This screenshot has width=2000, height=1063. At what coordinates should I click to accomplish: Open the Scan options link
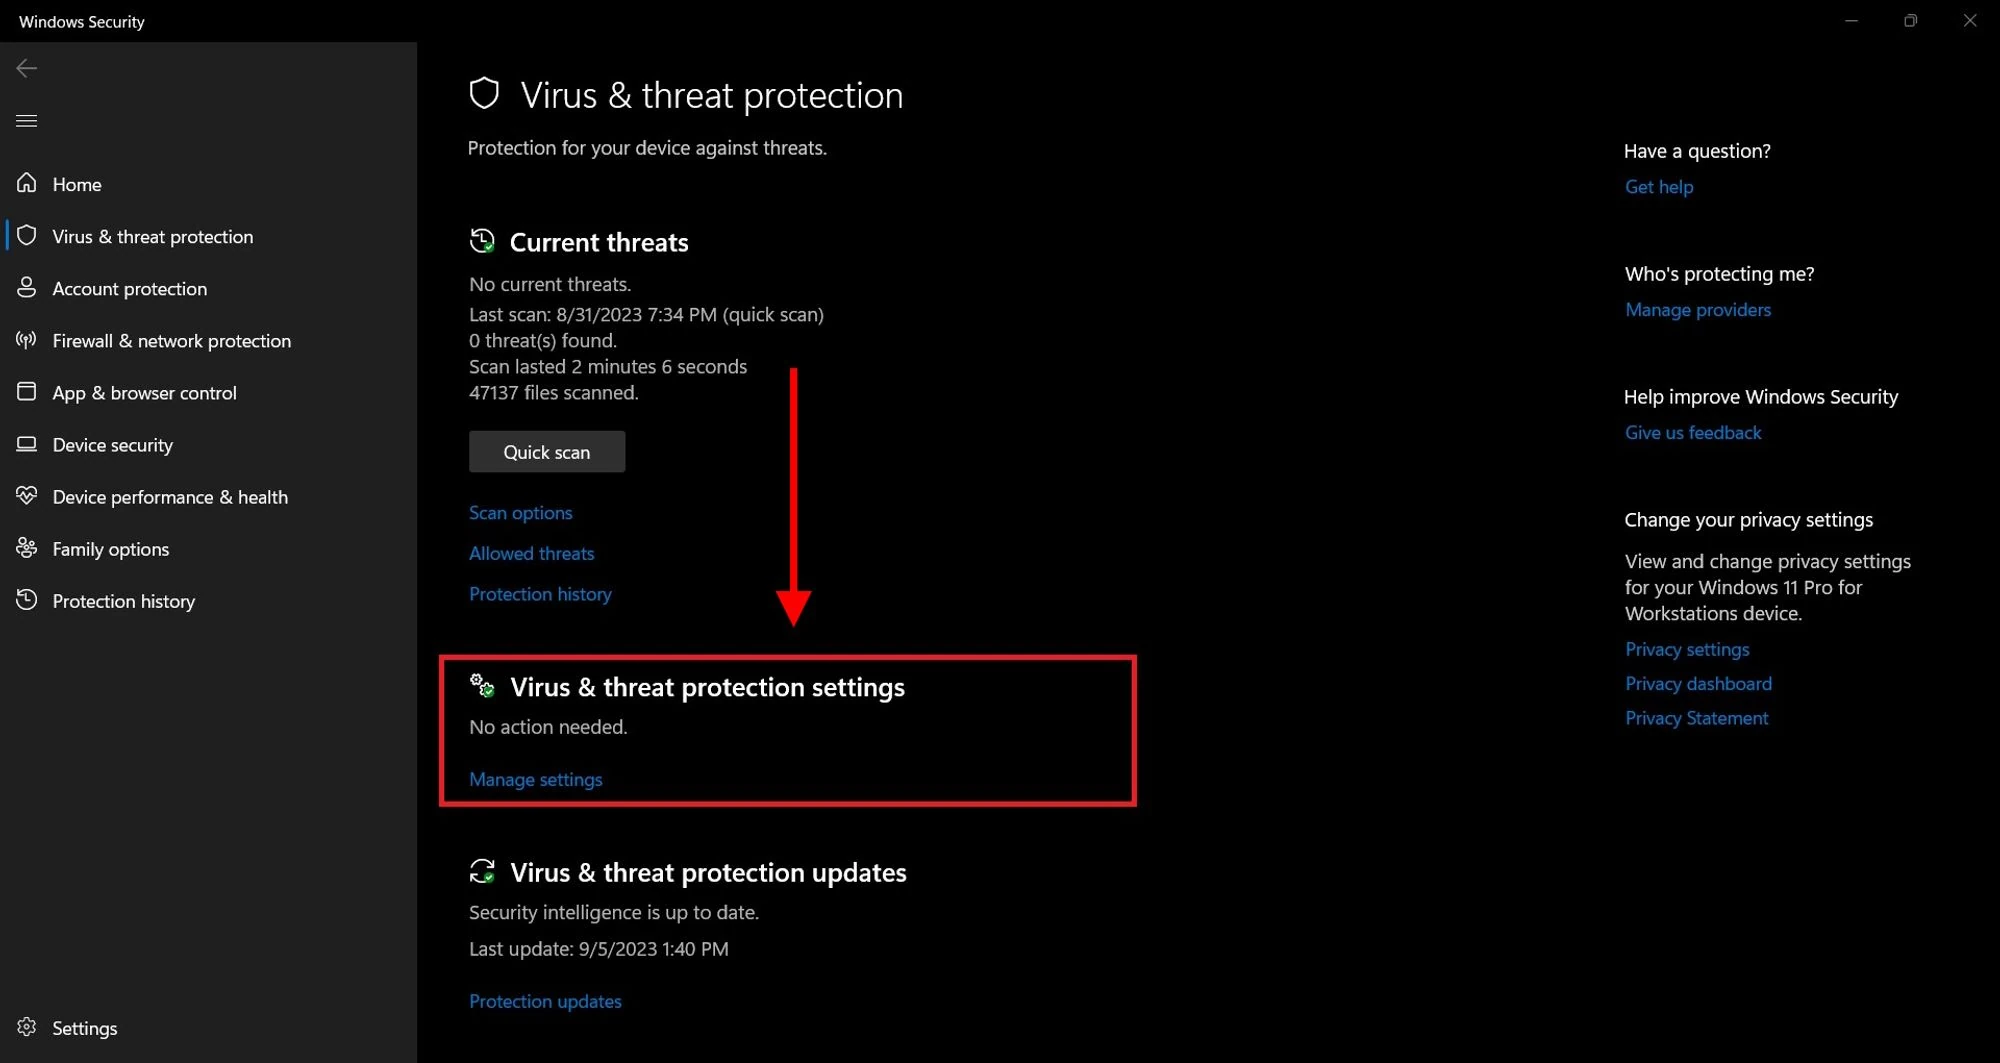pyautogui.click(x=520, y=513)
